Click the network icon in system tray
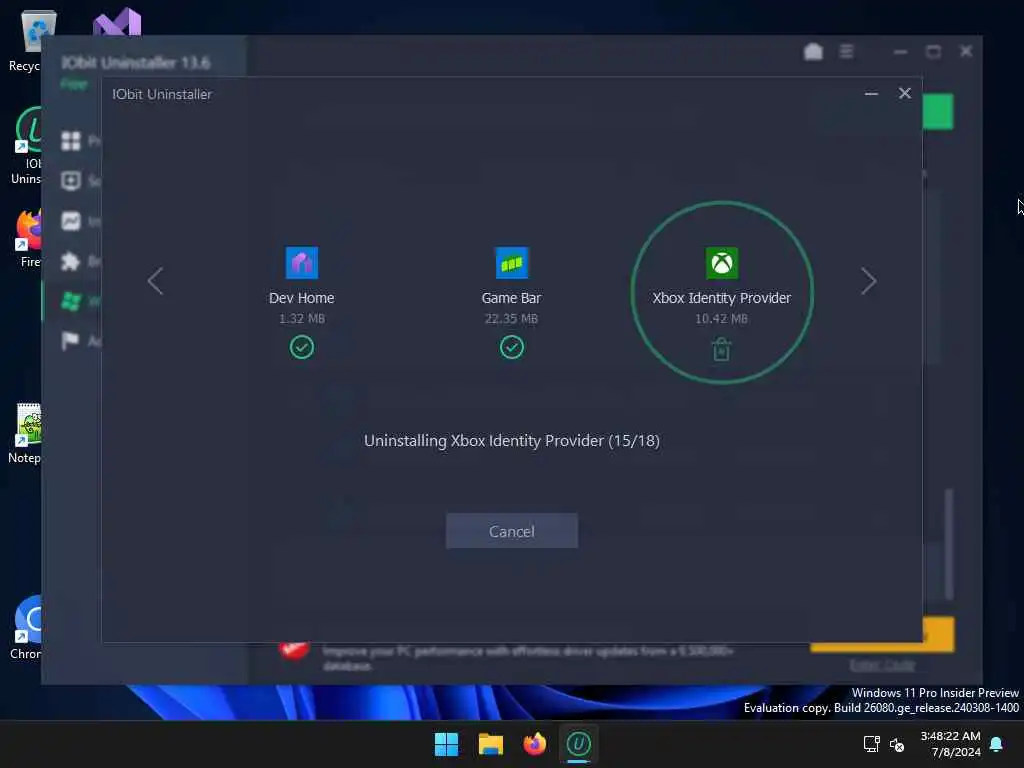Screen dimensions: 1024x768 coord(872,744)
